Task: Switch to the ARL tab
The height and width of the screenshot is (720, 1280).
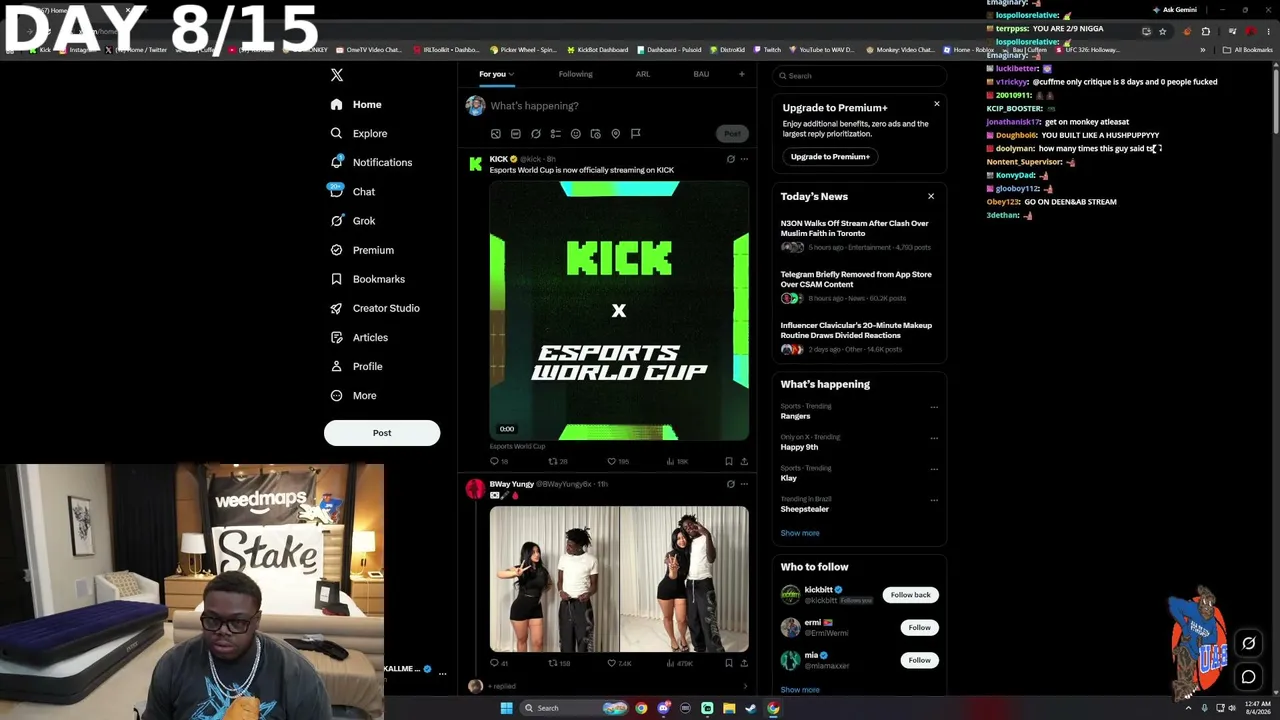Action: click(643, 74)
